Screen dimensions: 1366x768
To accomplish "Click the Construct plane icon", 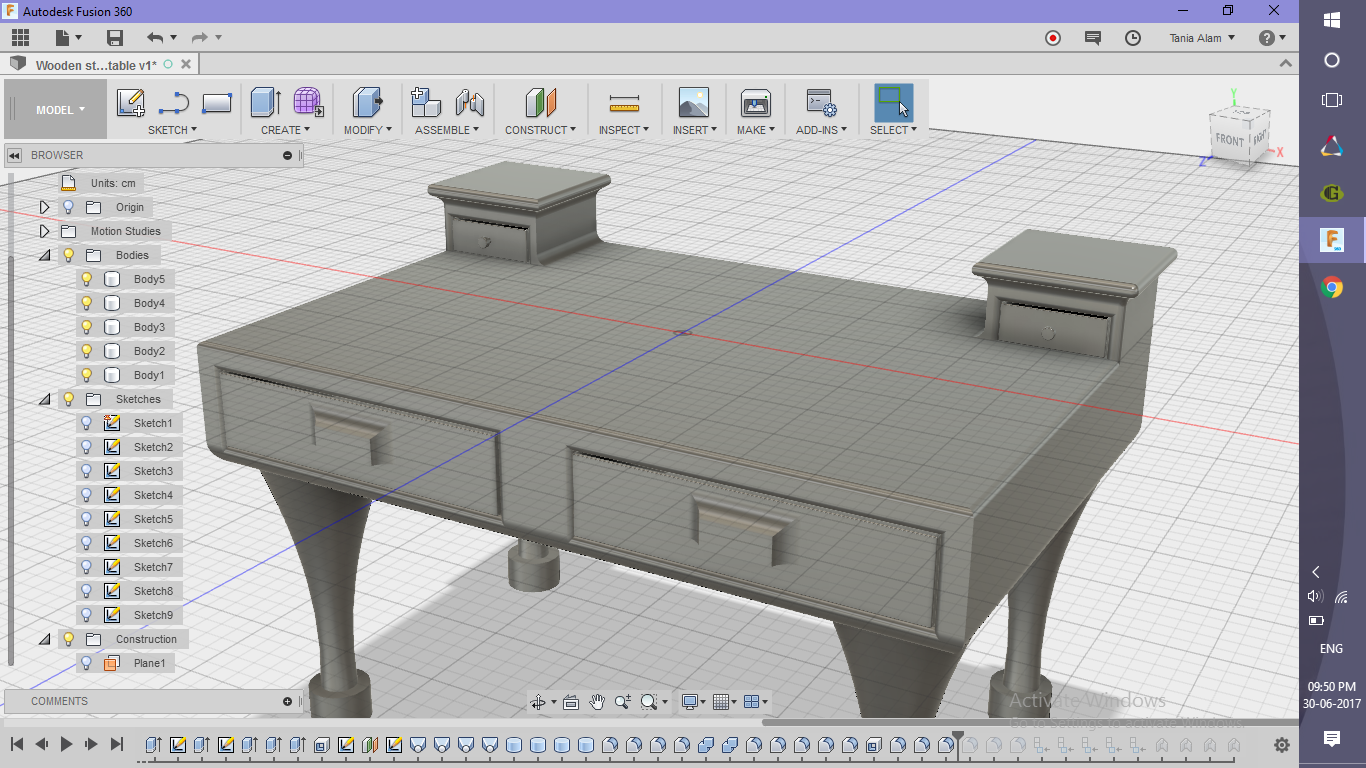I will (540, 102).
